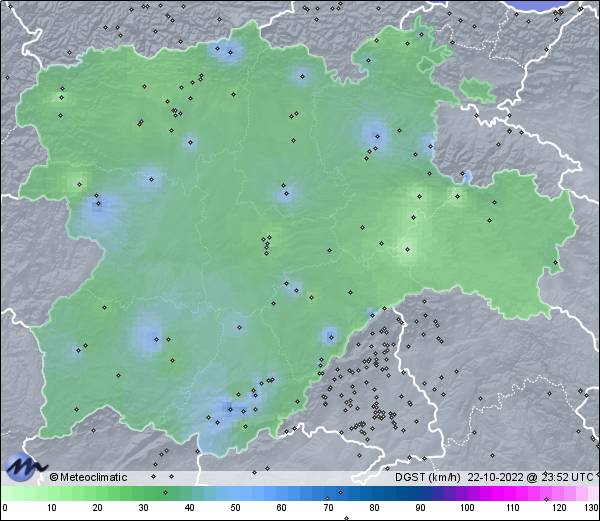The image size is (600, 521).
Task: Select the DGST (km/h) label
Action: point(428,477)
